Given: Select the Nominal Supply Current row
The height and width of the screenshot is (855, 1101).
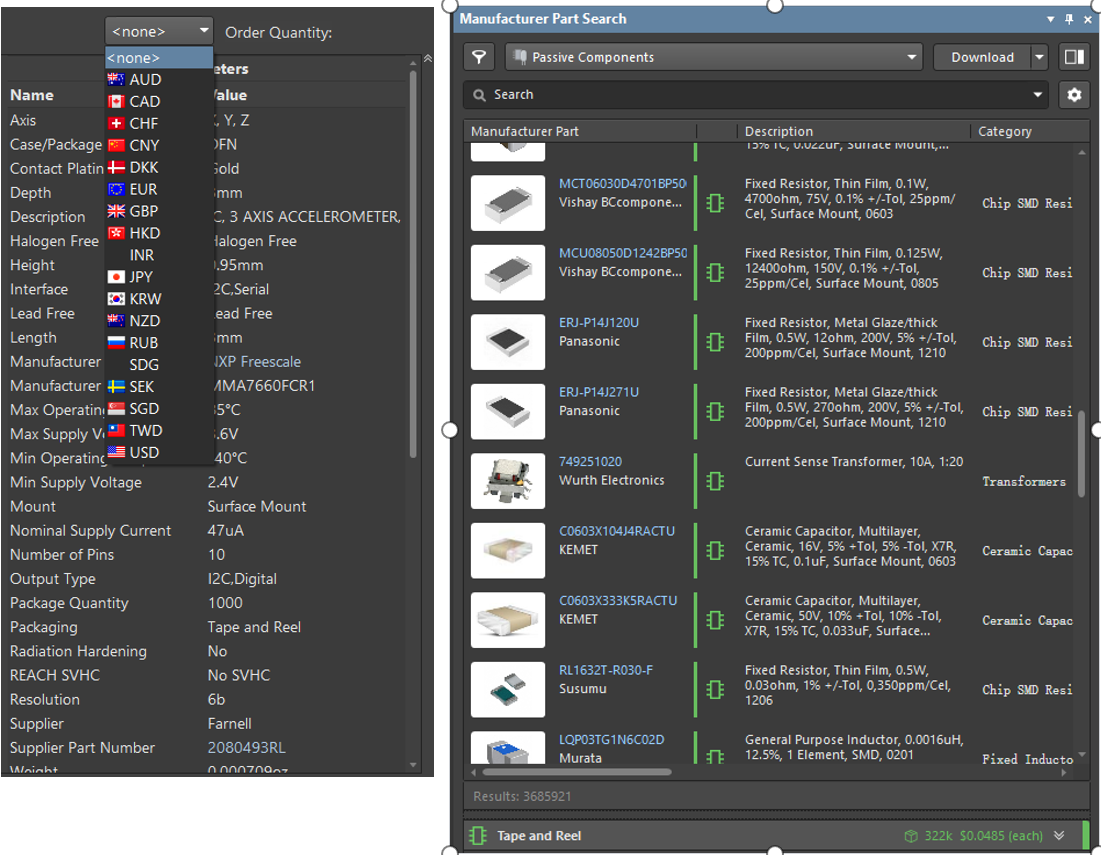Looking at the screenshot, I should coord(206,530).
